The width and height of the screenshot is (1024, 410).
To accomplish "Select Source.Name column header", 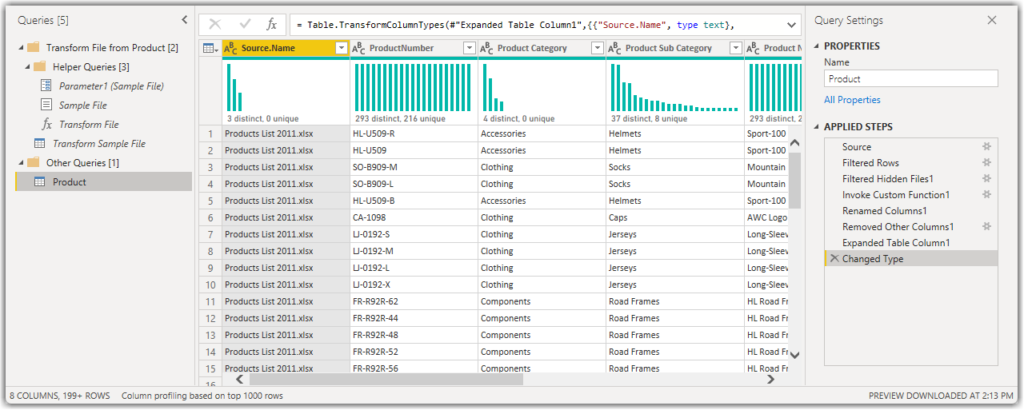I will [285, 48].
